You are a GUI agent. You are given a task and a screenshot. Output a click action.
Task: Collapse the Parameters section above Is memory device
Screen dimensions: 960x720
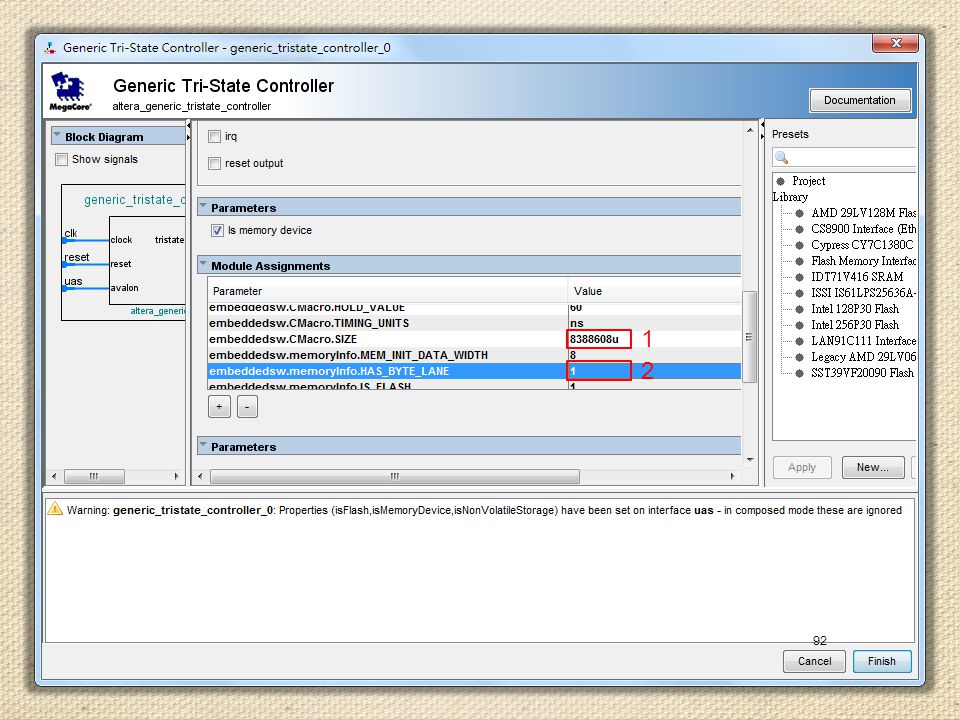pyautogui.click(x=203, y=207)
